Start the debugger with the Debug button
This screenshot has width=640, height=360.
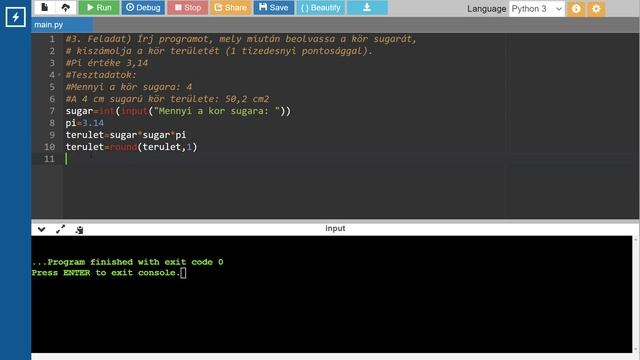coord(143,8)
